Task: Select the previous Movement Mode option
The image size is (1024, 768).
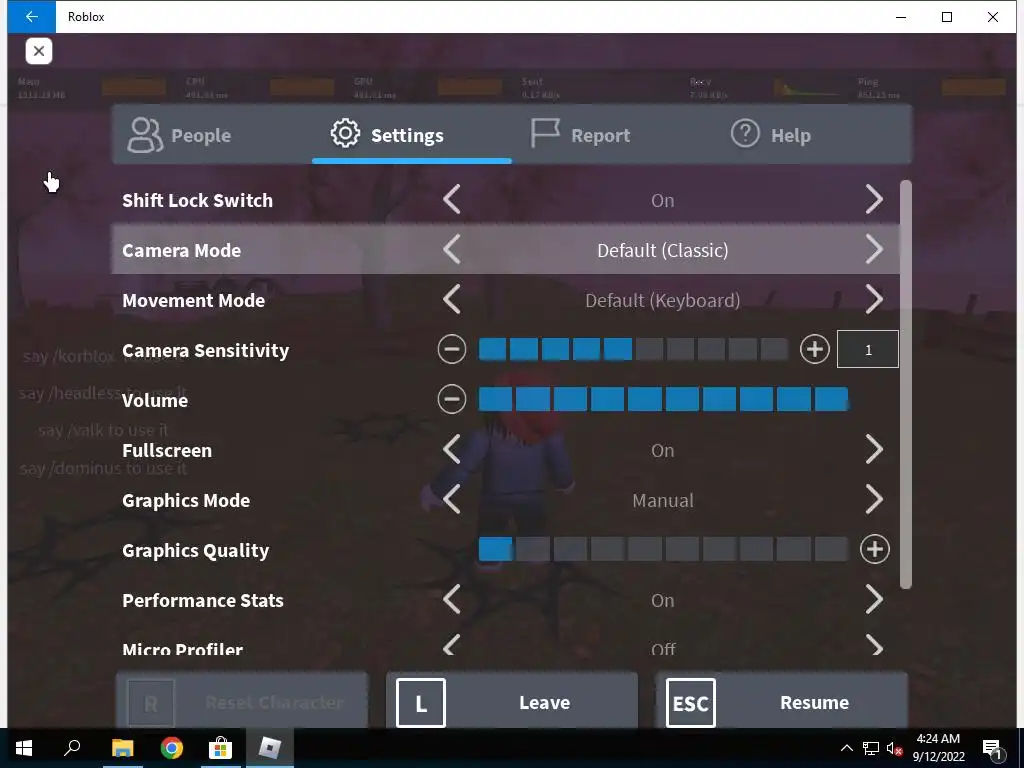Action: point(452,299)
